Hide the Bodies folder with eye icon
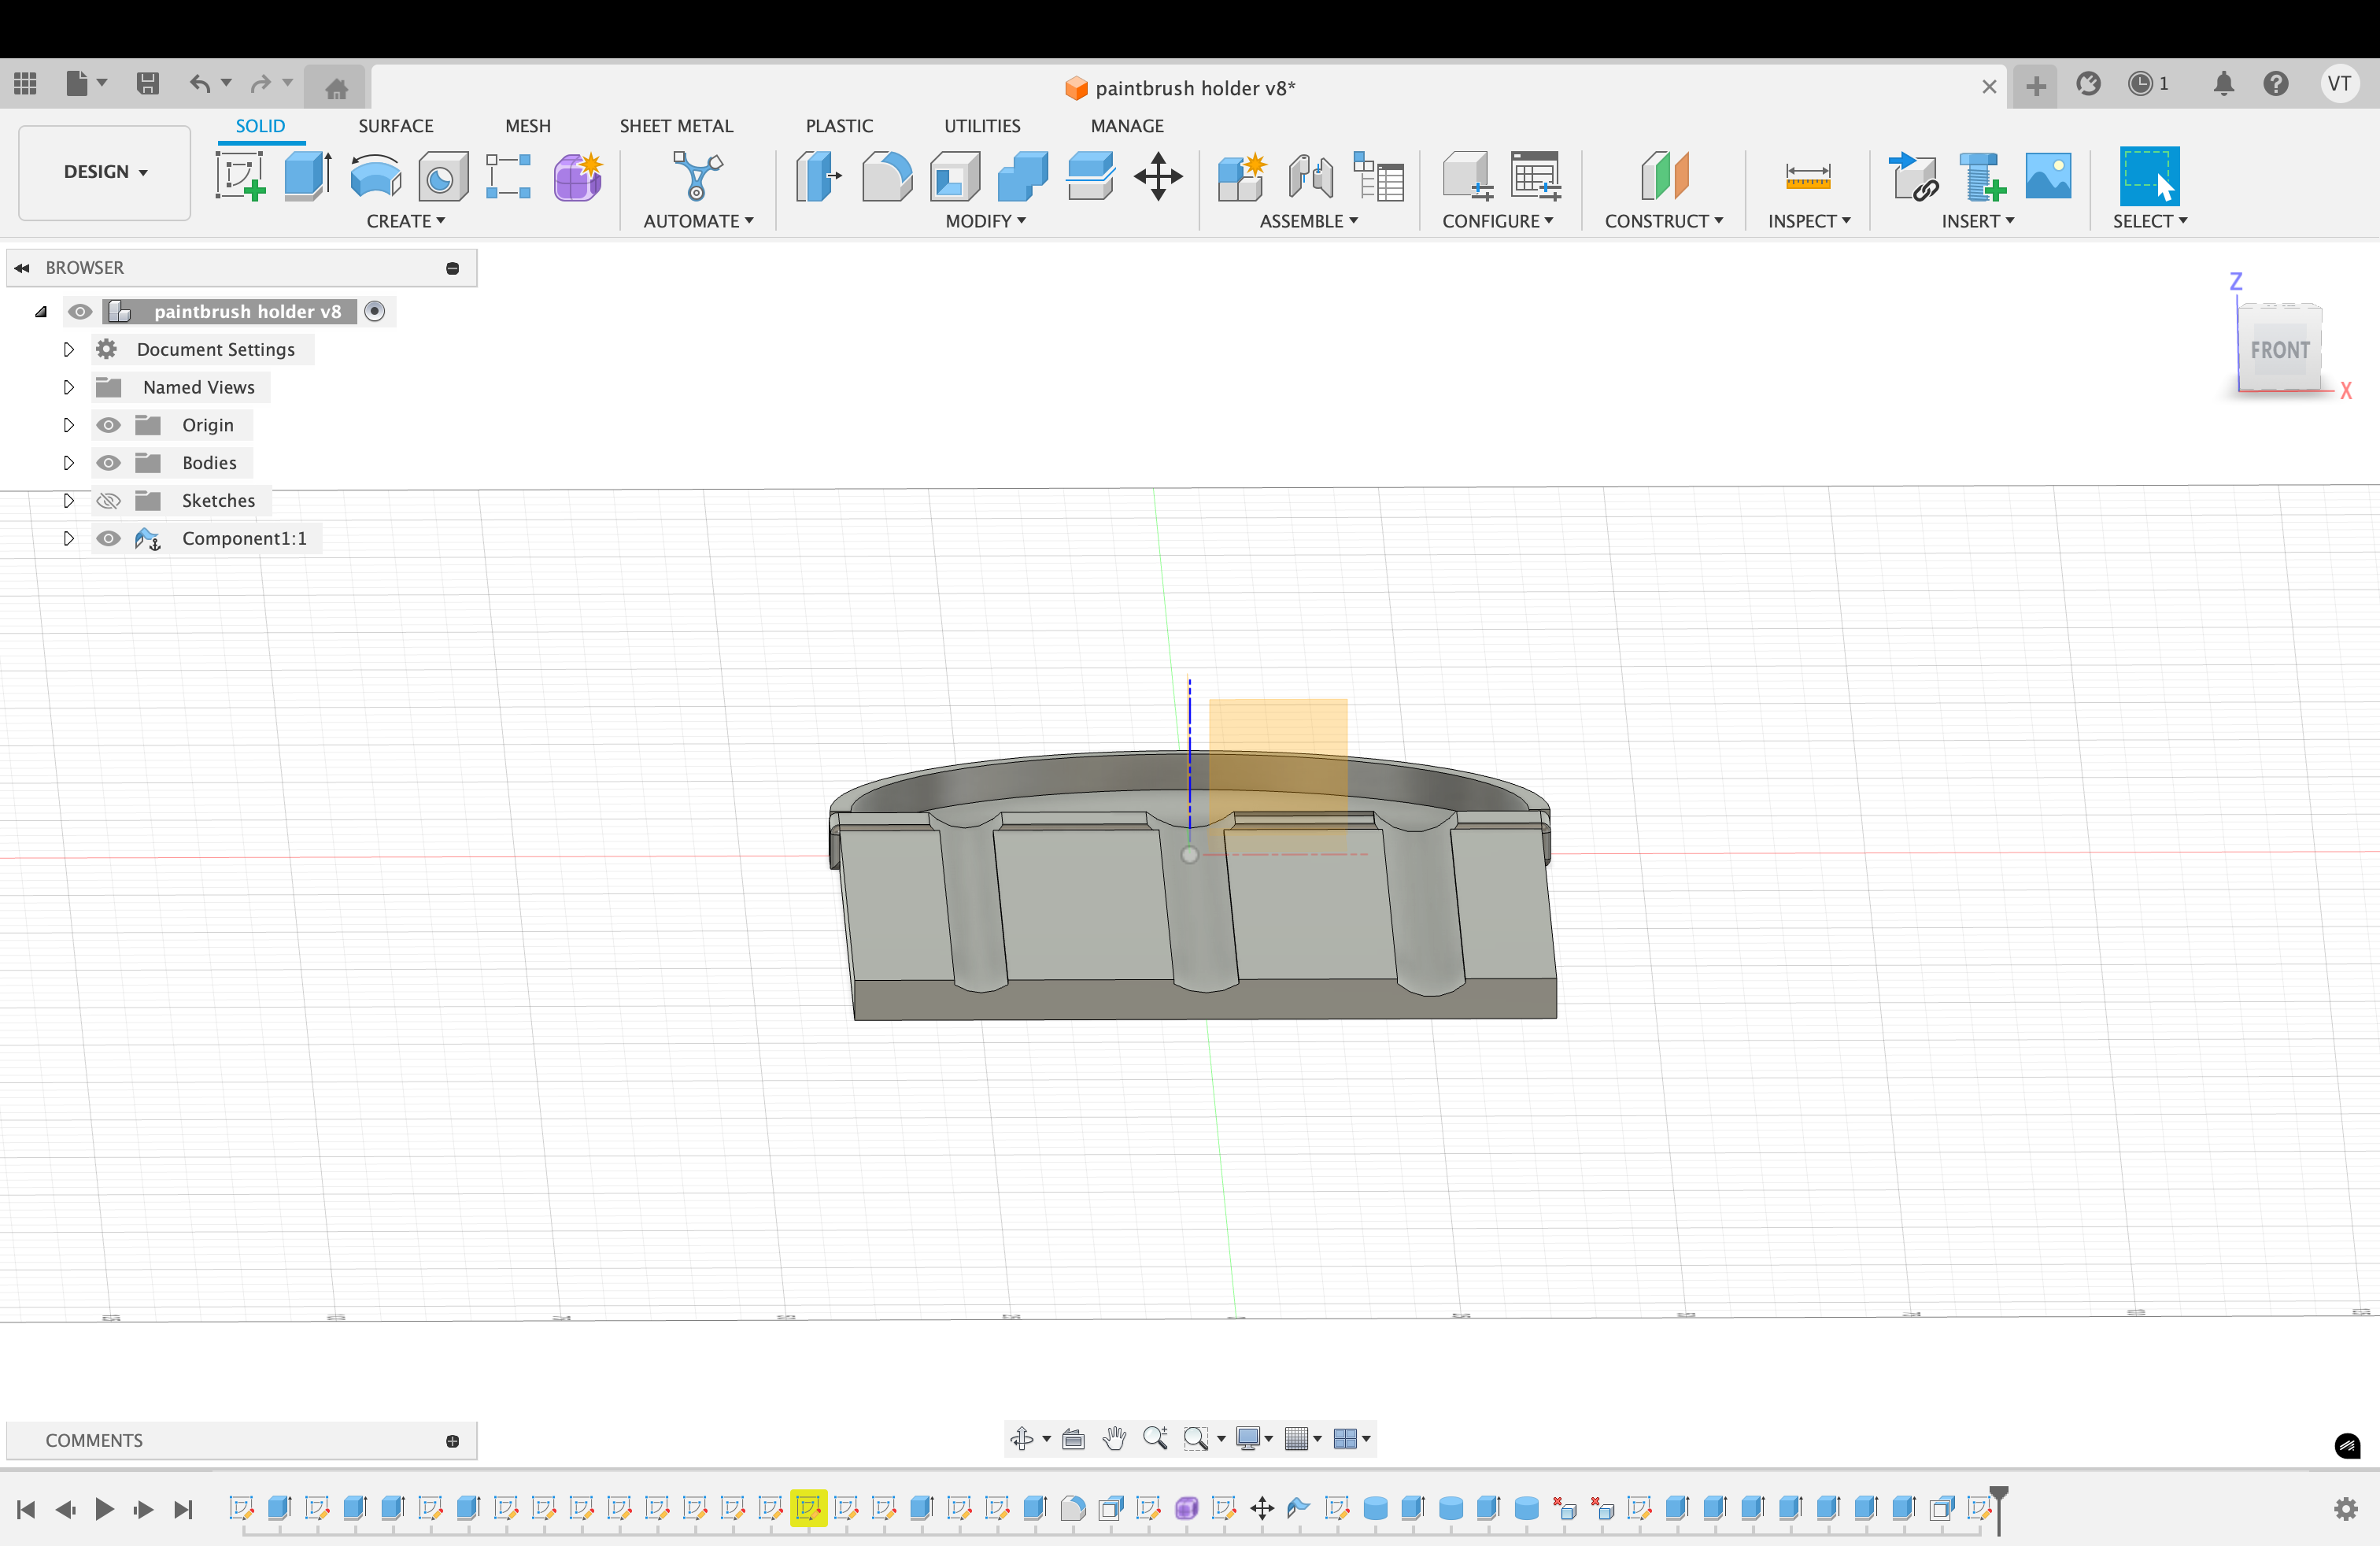Screen dimensions: 2380x1546 pyautogui.click(x=108, y=462)
